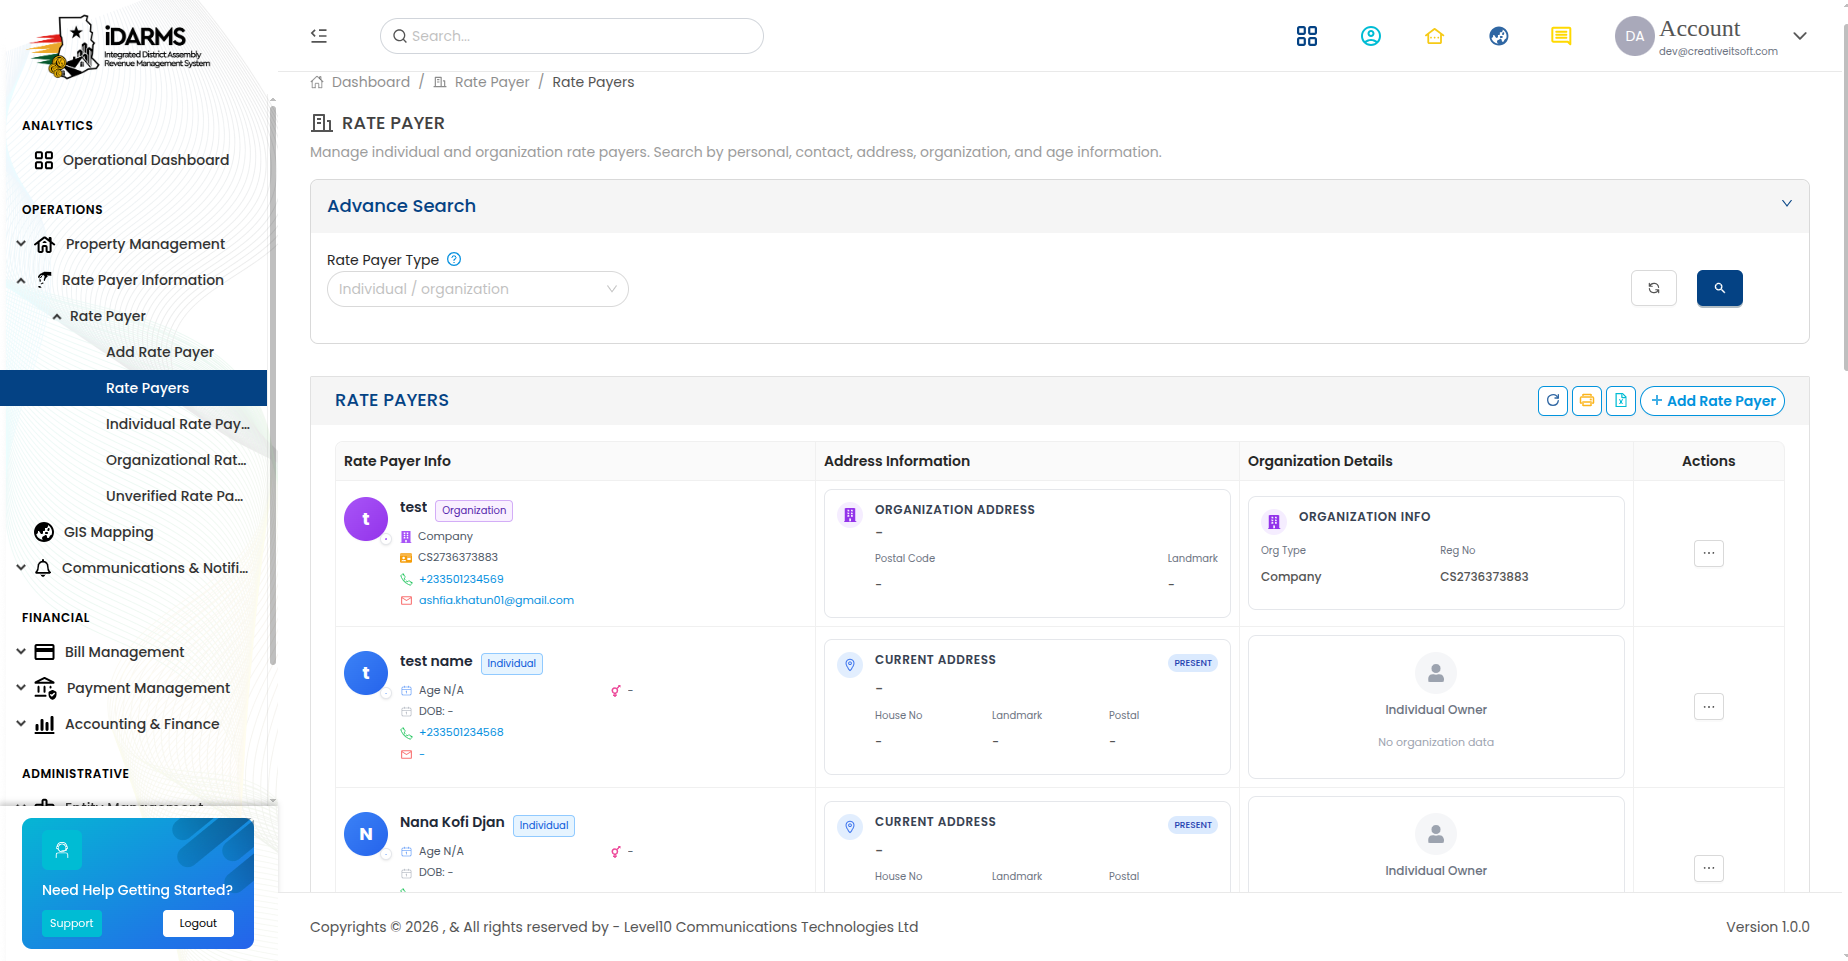Image resolution: width=1848 pixels, height=961 pixels.
Task: Open Operational Dashboard menu item
Action: [x=132, y=160]
